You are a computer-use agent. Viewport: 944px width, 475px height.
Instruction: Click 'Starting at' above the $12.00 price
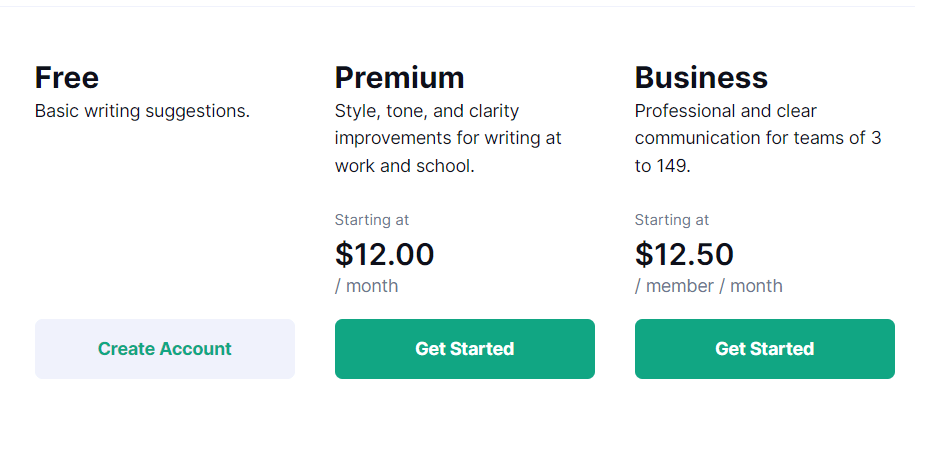(371, 220)
